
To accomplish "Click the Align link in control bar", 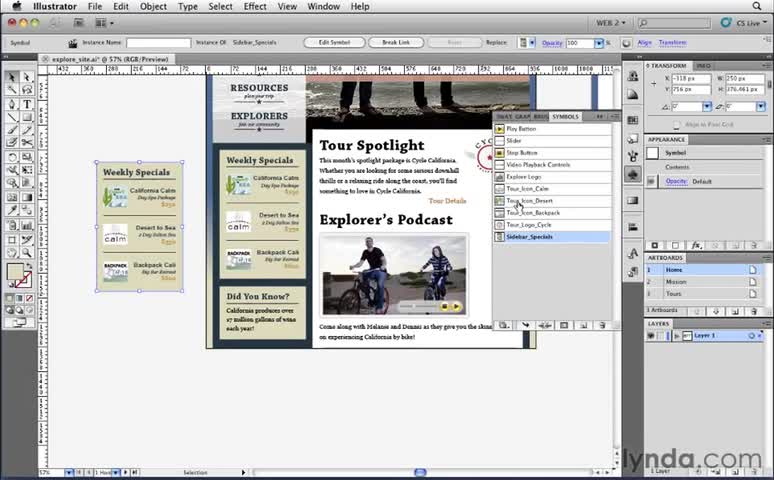I will [645, 42].
